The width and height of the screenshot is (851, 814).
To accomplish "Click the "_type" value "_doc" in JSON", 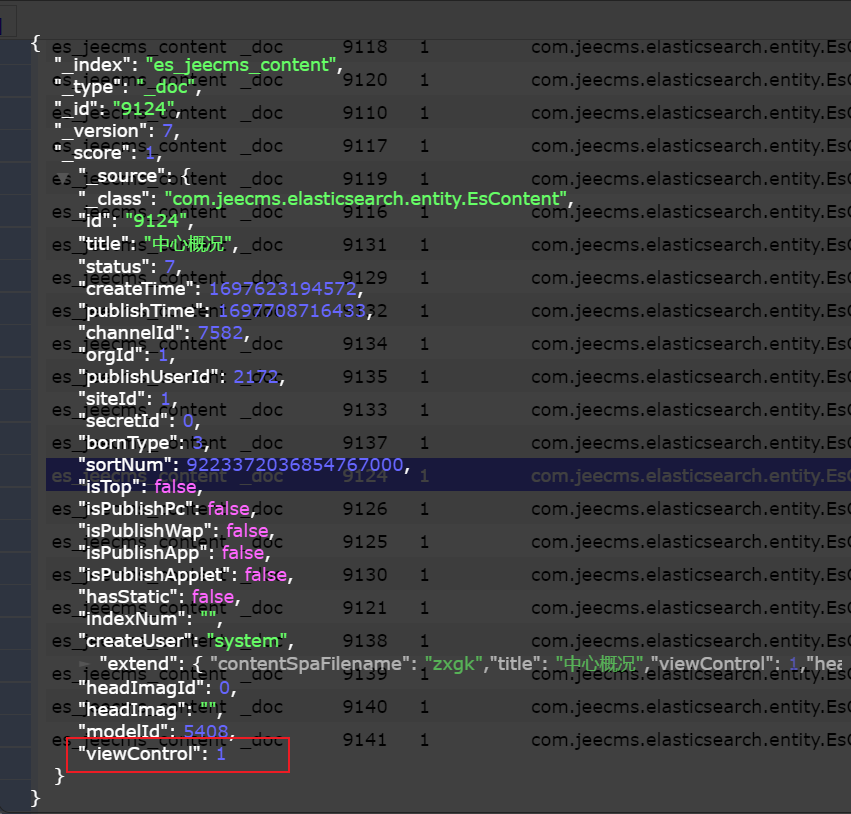I will click(x=166, y=87).
